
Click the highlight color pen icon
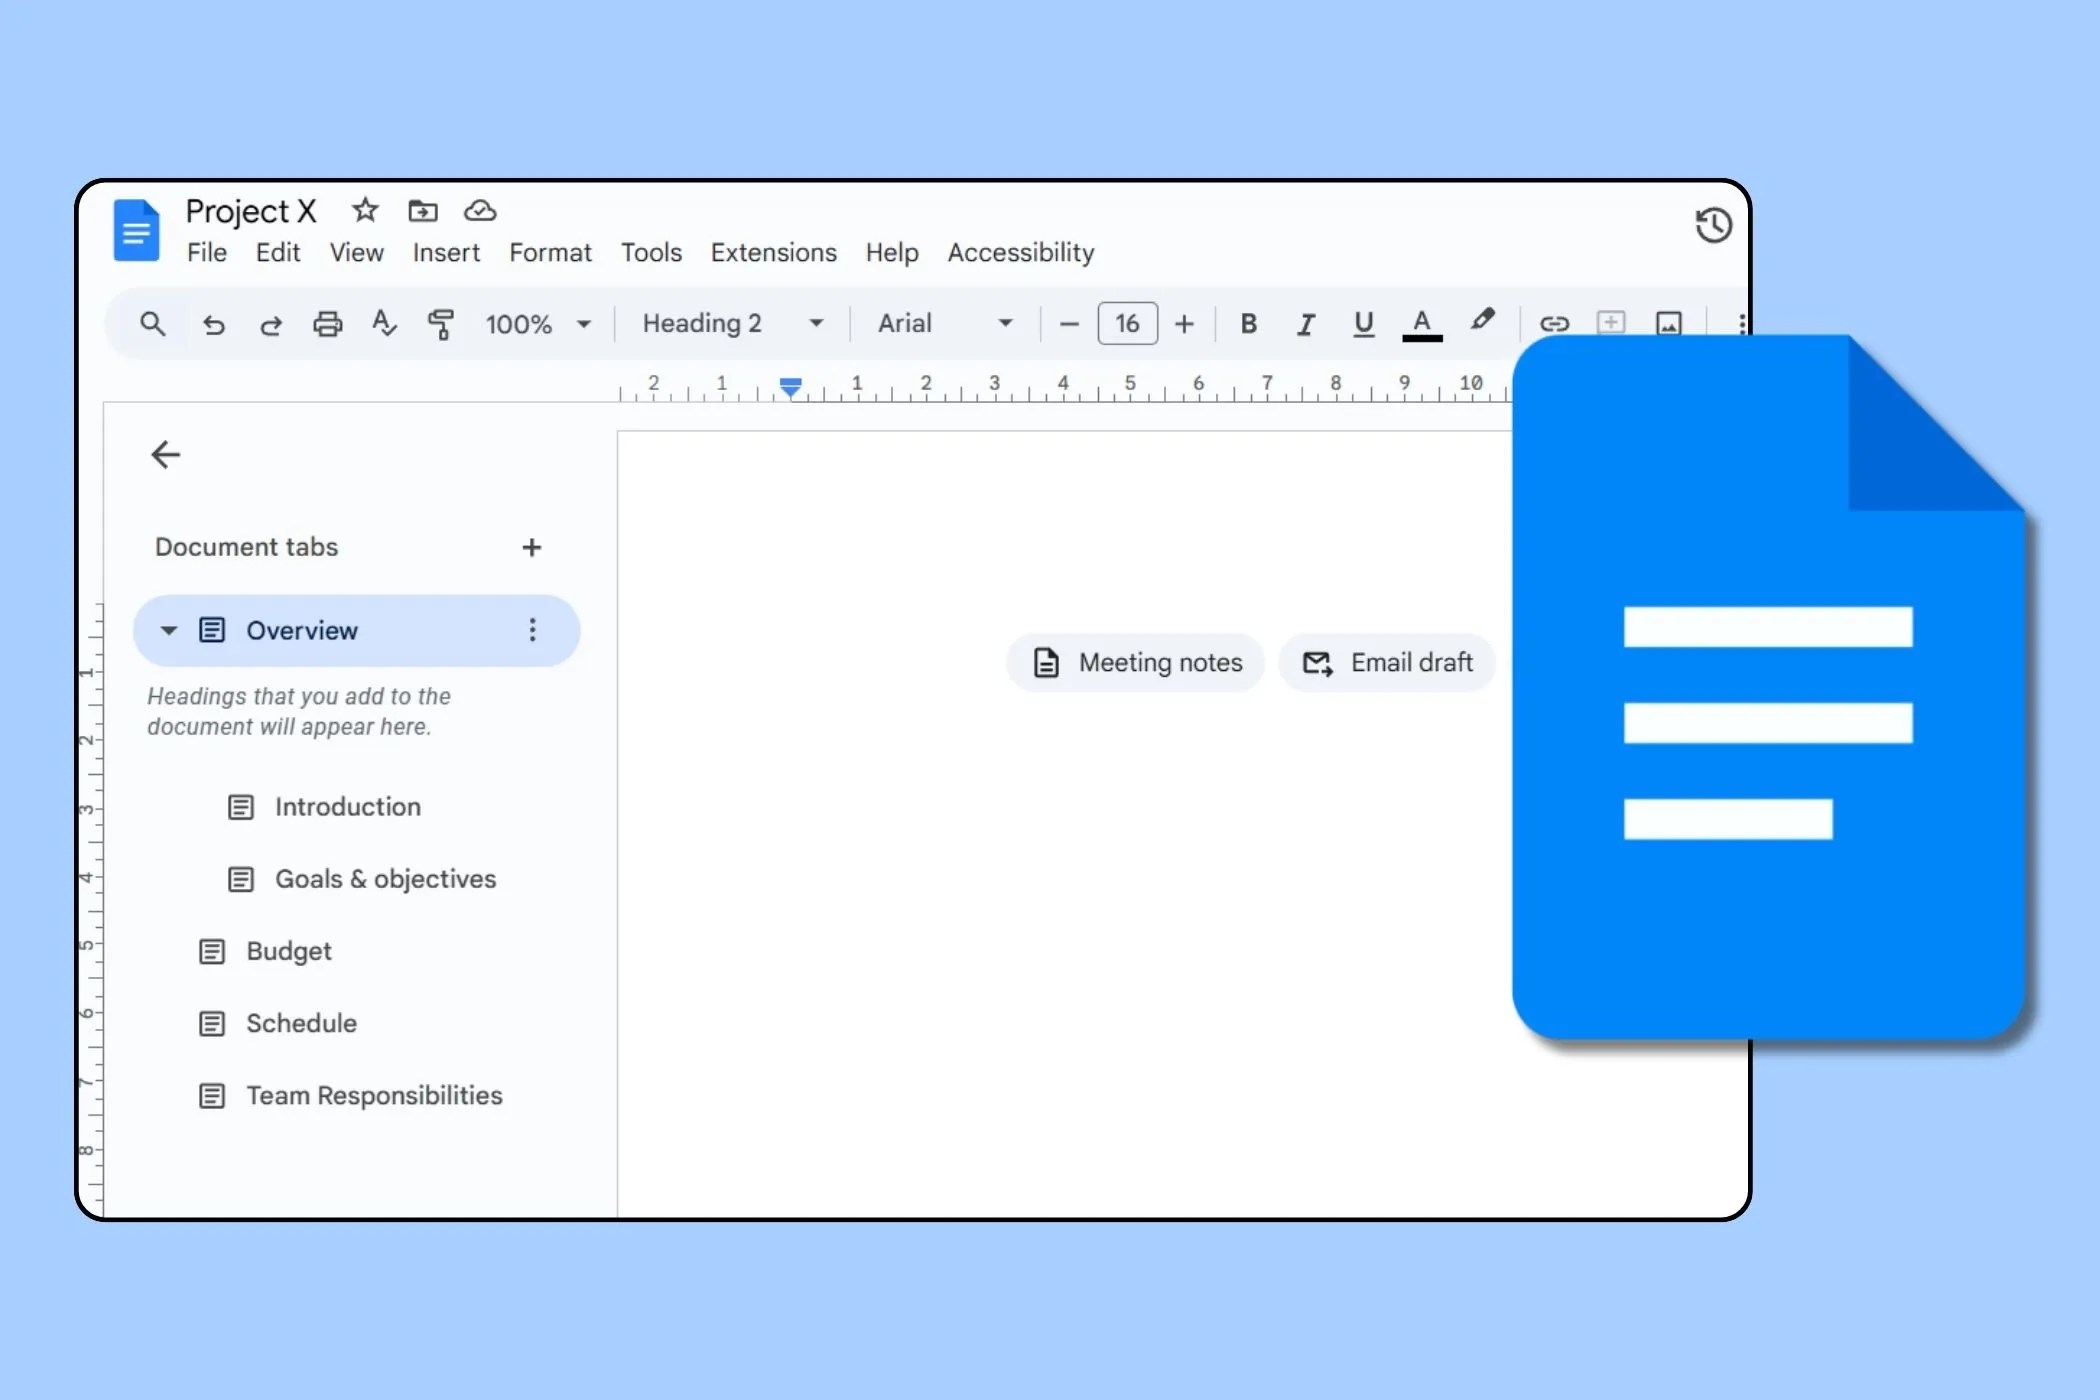(1482, 321)
